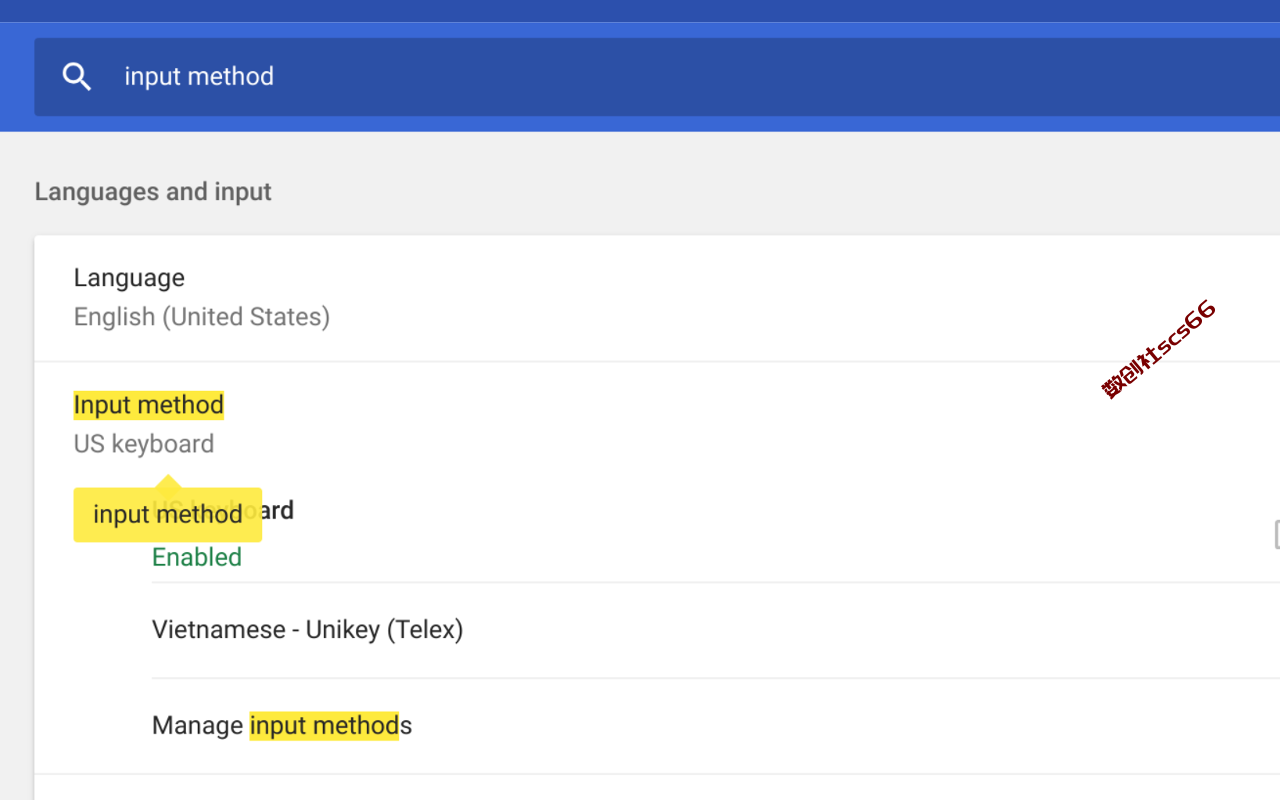Click the magnifier search icon
Image resolution: width=1280 pixels, height=800 pixels.
tap(77, 77)
